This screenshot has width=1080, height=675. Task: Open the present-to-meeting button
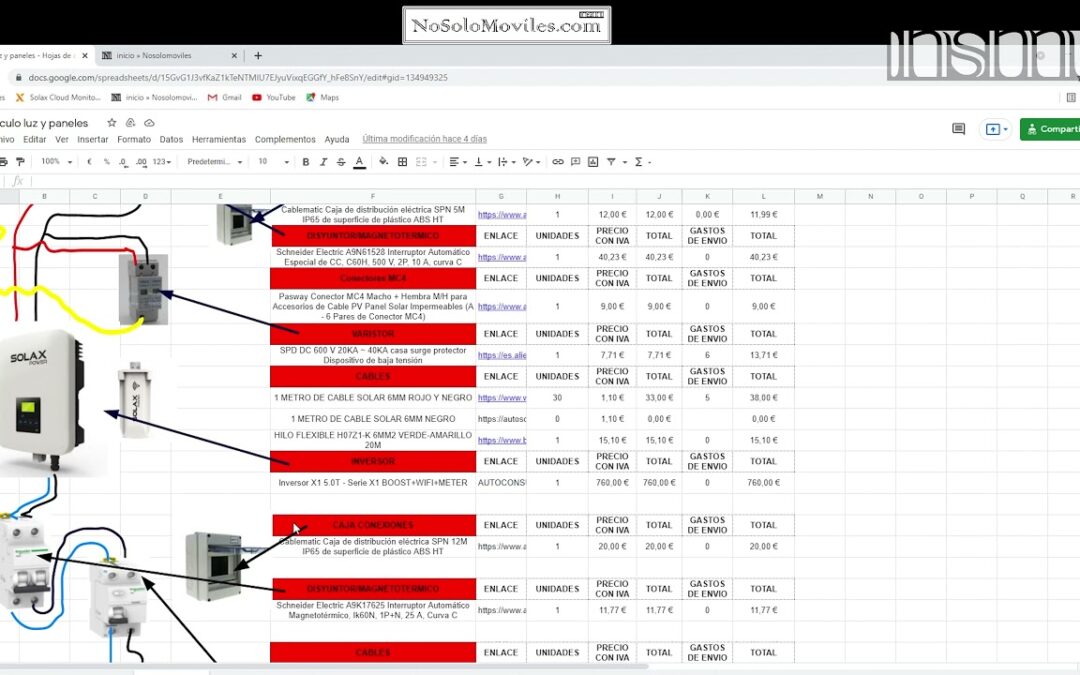(995, 129)
